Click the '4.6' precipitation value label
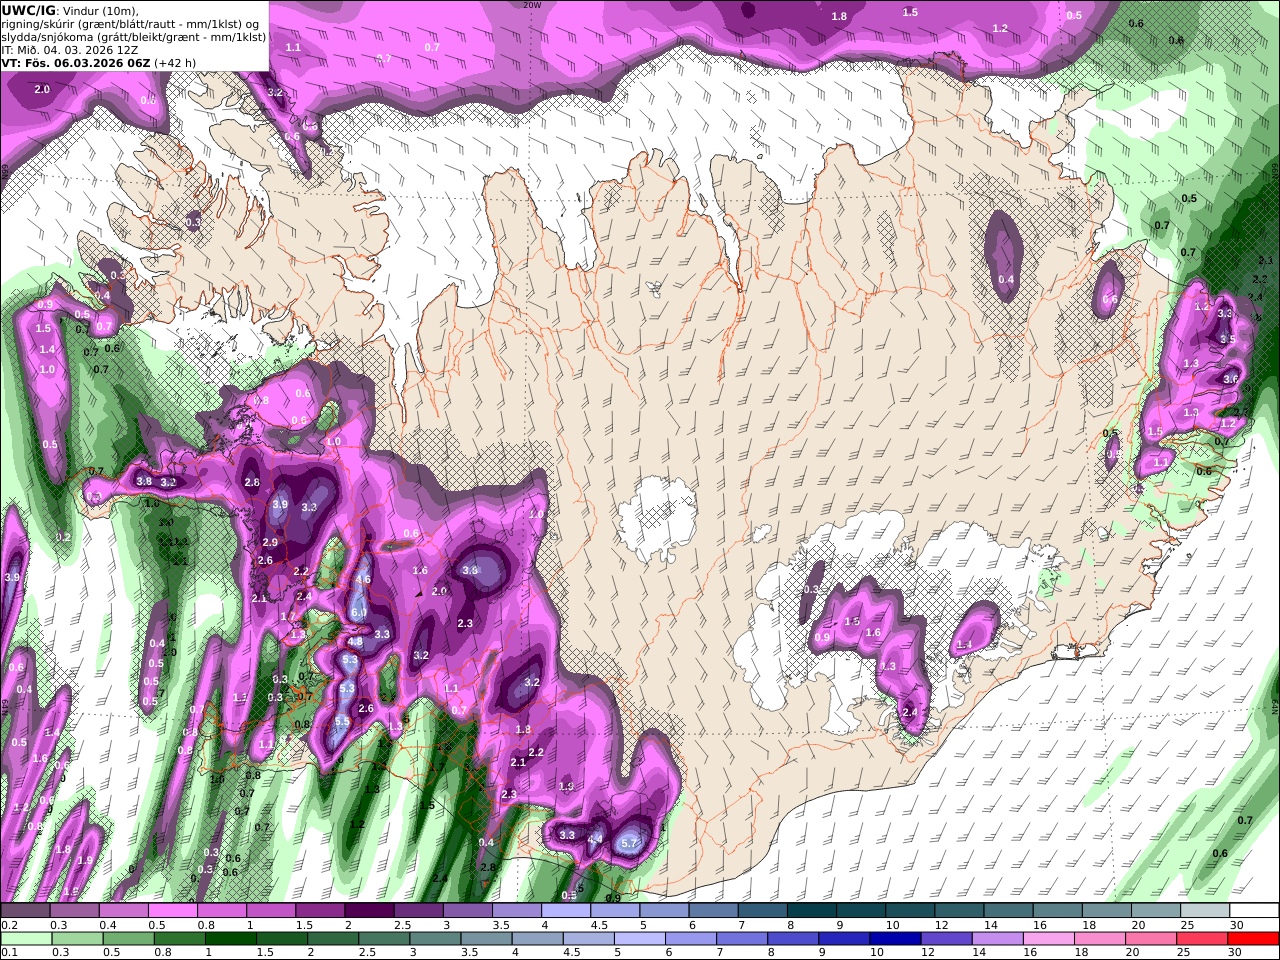The height and width of the screenshot is (960, 1280). [363, 579]
